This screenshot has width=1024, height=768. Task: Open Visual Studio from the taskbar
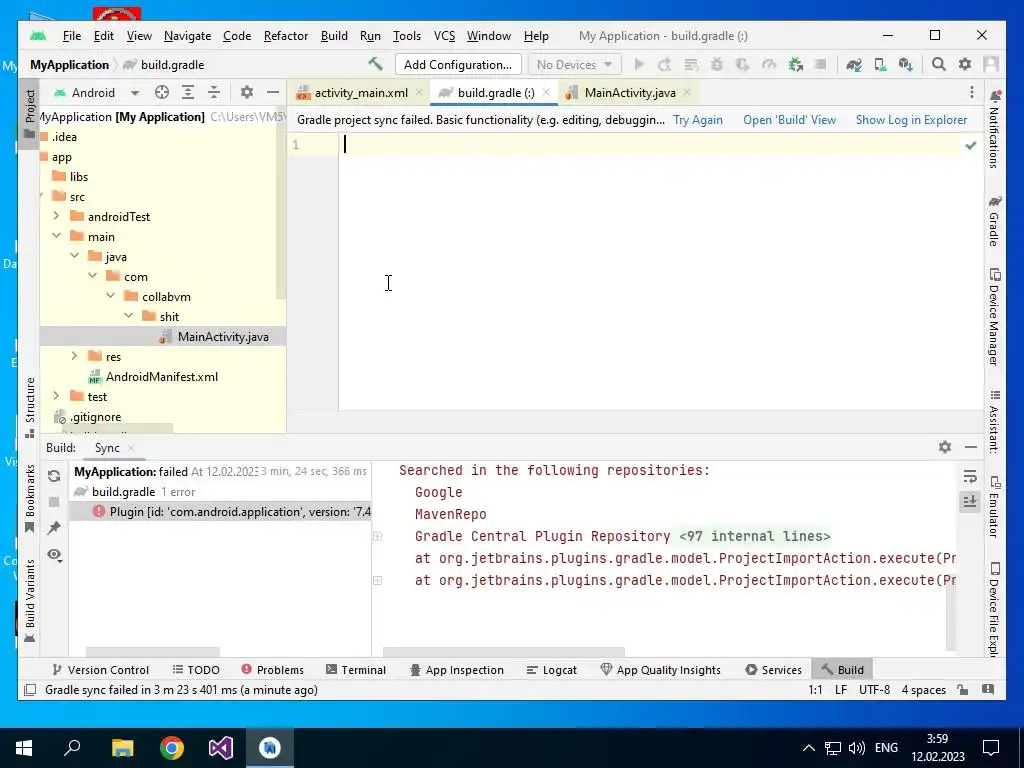tap(221, 748)
